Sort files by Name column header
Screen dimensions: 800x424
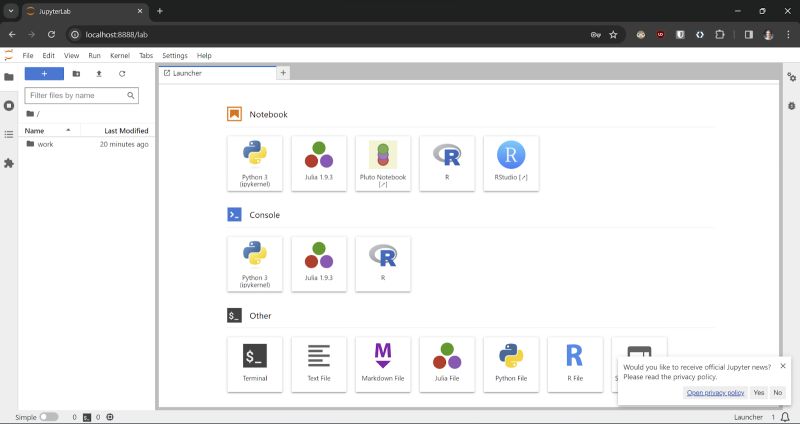pyautogui.click(x=49, y=131)
